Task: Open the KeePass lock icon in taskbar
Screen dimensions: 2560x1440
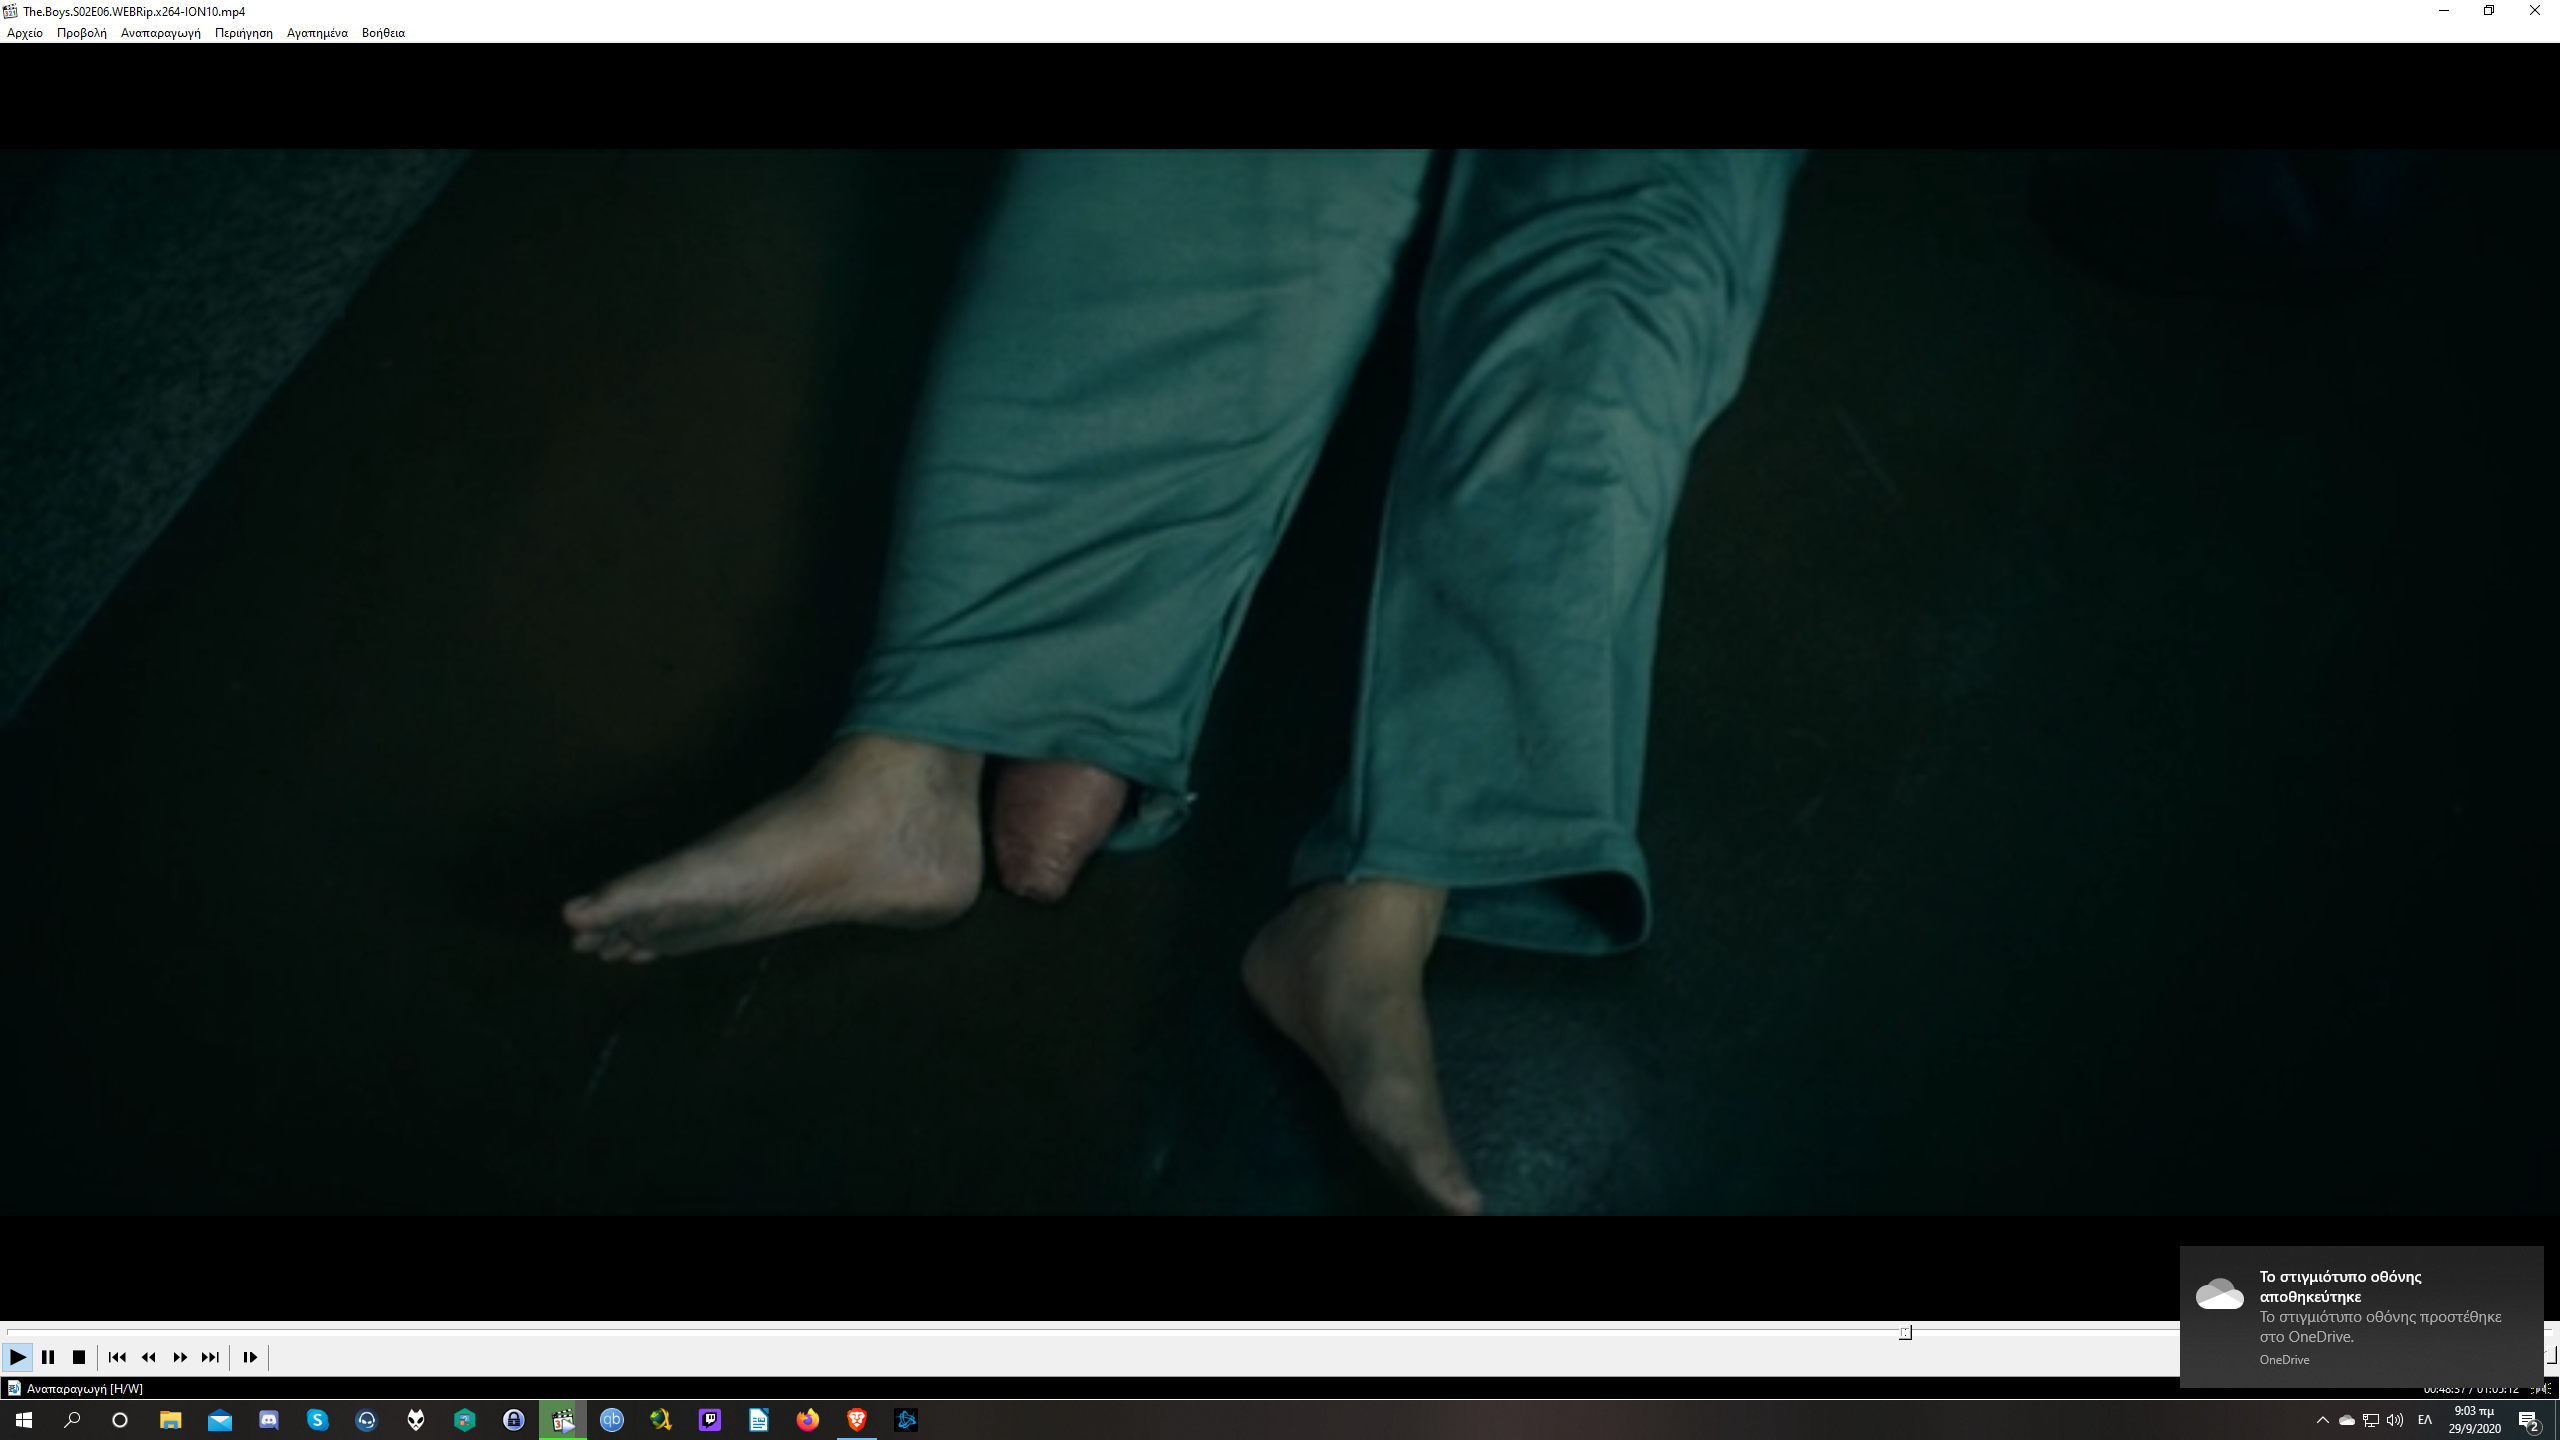Action: tap(514, 1420)
